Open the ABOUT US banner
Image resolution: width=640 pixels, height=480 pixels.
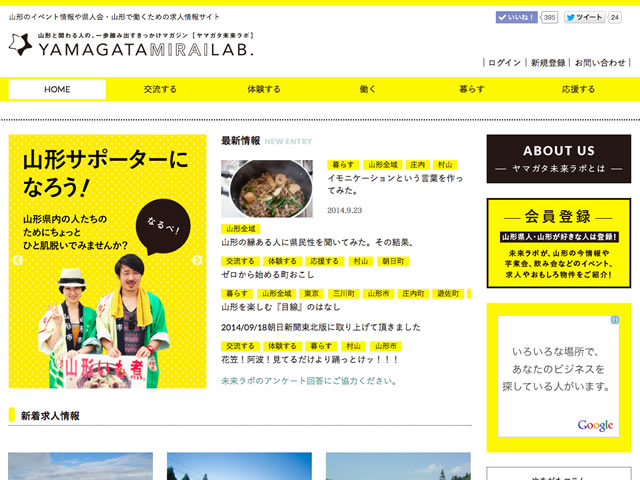click(x=559, y=159)
